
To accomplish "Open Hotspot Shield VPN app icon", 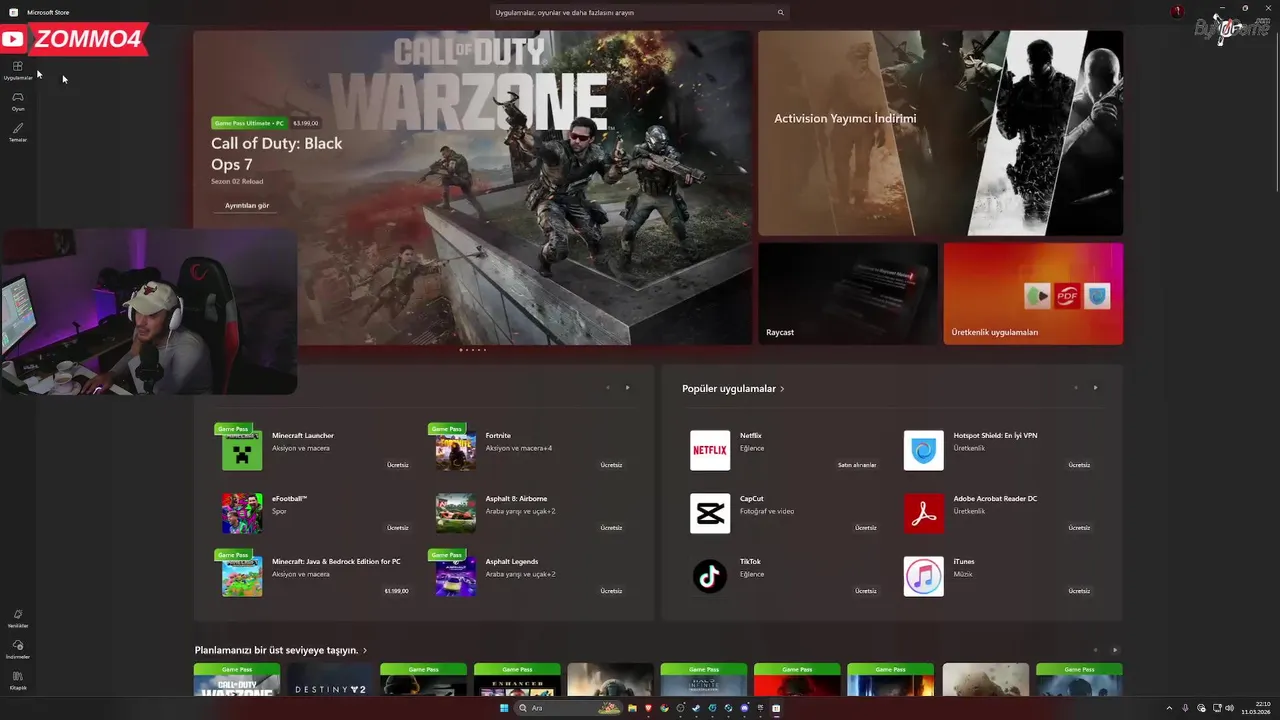I will (924, 450).
